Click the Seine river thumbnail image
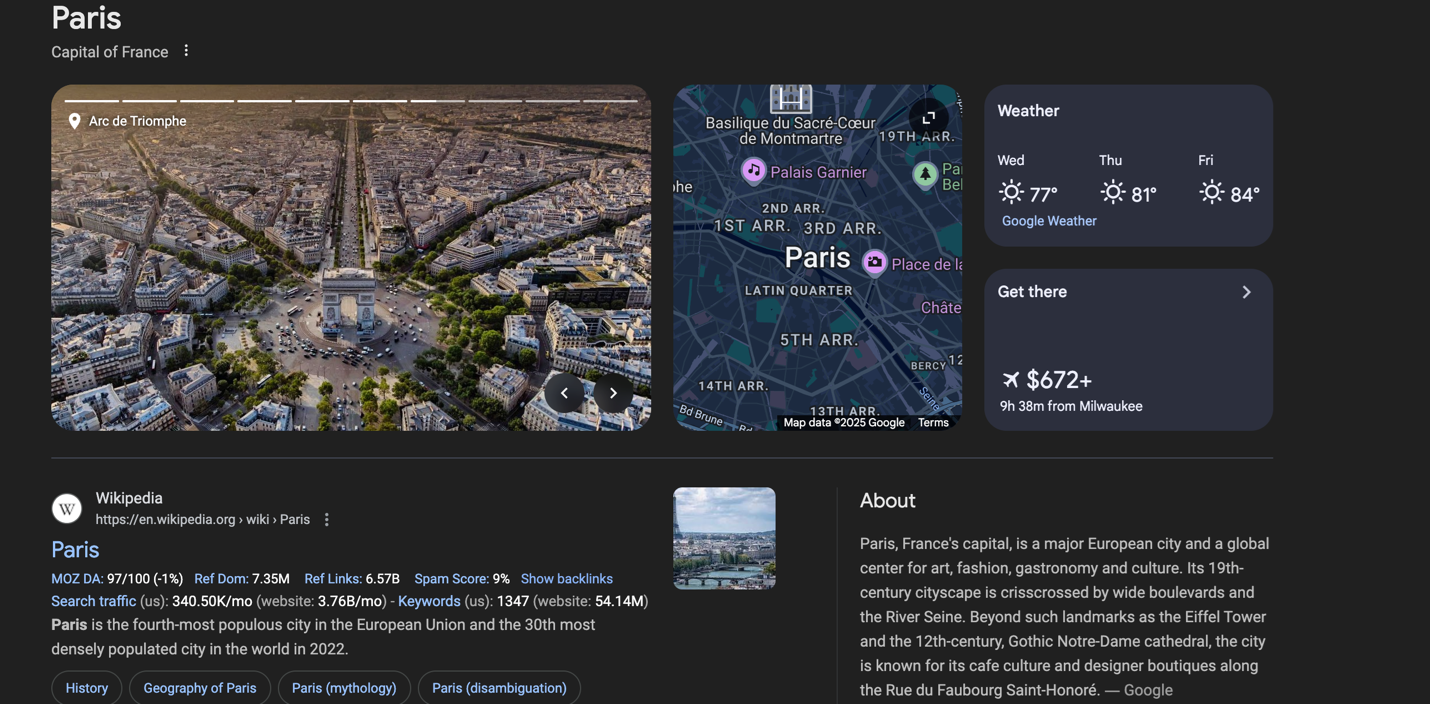Screen dimensions: 1430x704 pos(724,538)
